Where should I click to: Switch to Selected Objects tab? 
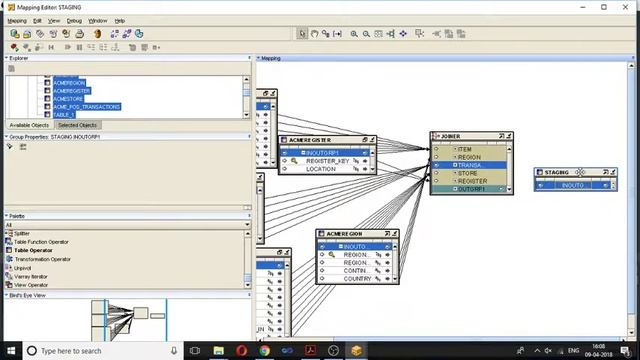click(77, 125)
